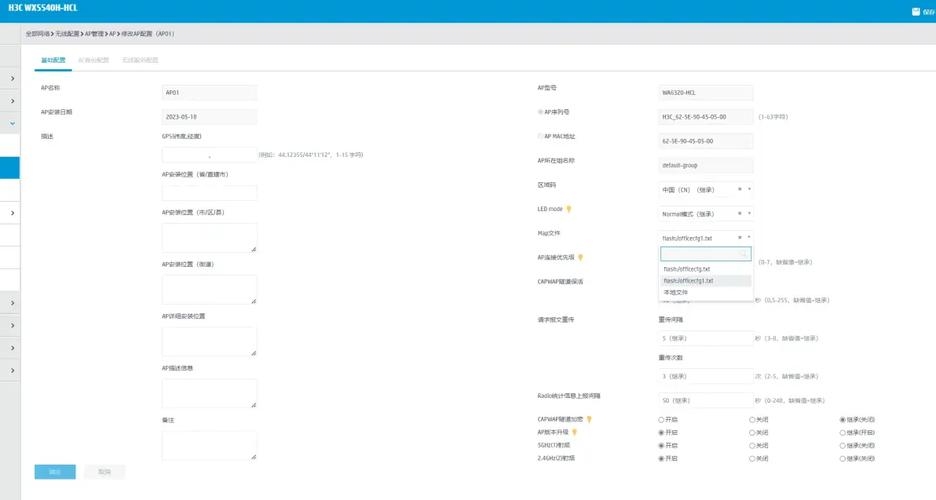Set AP版本升级 to 关闭
This screenshot has width=936, height=500.
pyautogui.click(x=752, y=433)
